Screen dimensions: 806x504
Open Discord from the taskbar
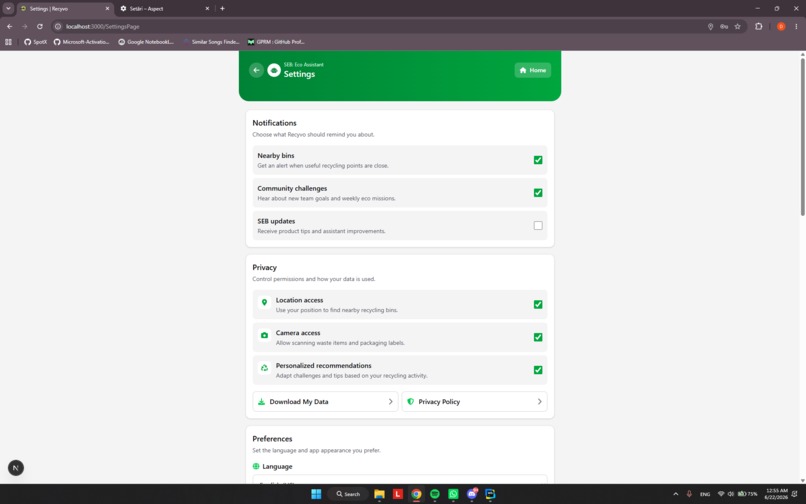(471, 494)
